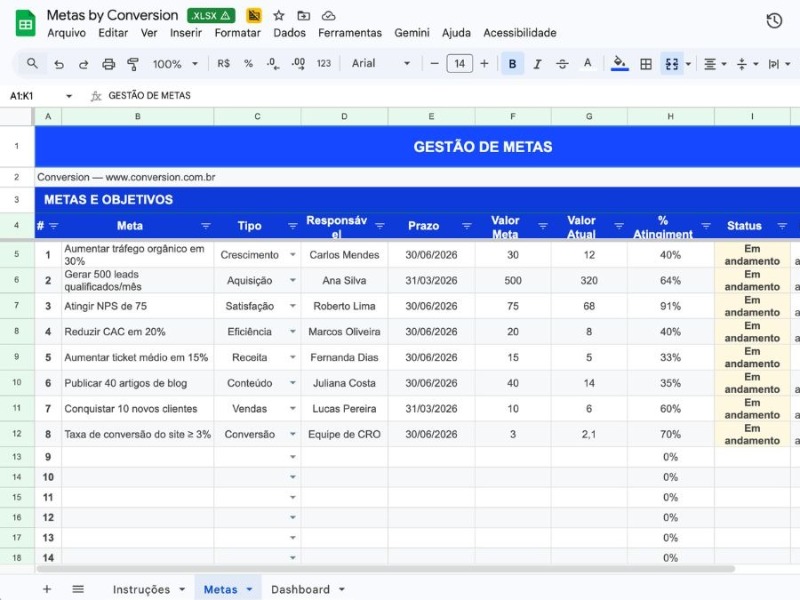
Task: Star the Metas by Conversion spreadsheet
Action: tap(277, 15)
